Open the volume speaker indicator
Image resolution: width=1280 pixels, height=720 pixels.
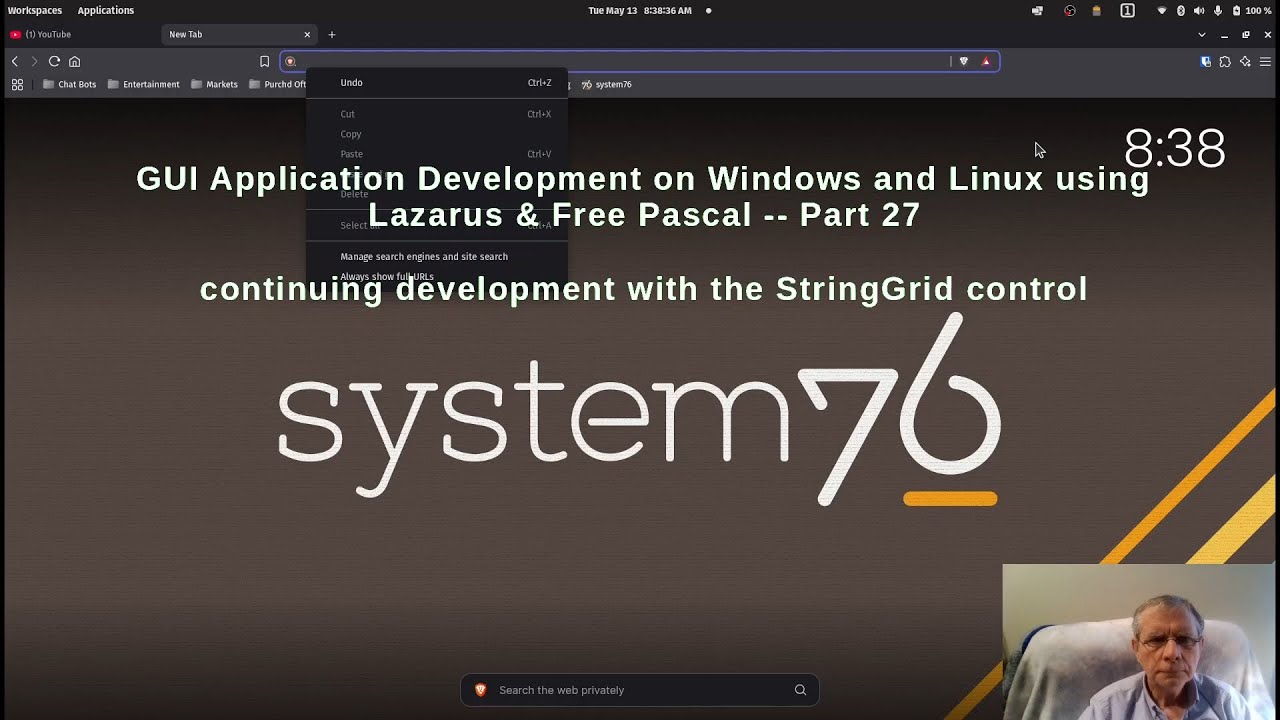(1199, 10)
